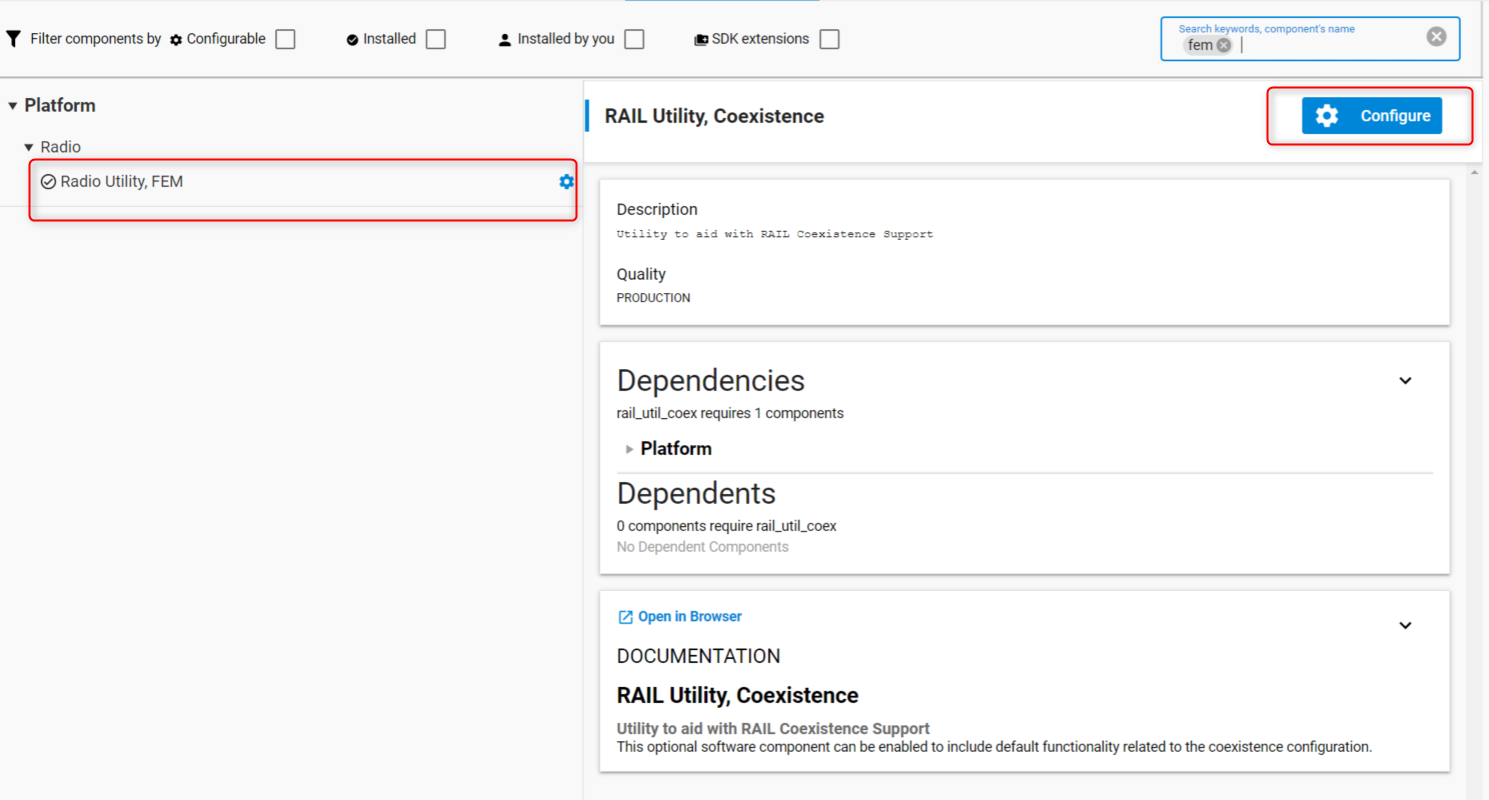Image resolution: width=1489 pixels, height=800 pixels.
Task: Click the Open in Browser external link icon
Action: coord(626,617)
